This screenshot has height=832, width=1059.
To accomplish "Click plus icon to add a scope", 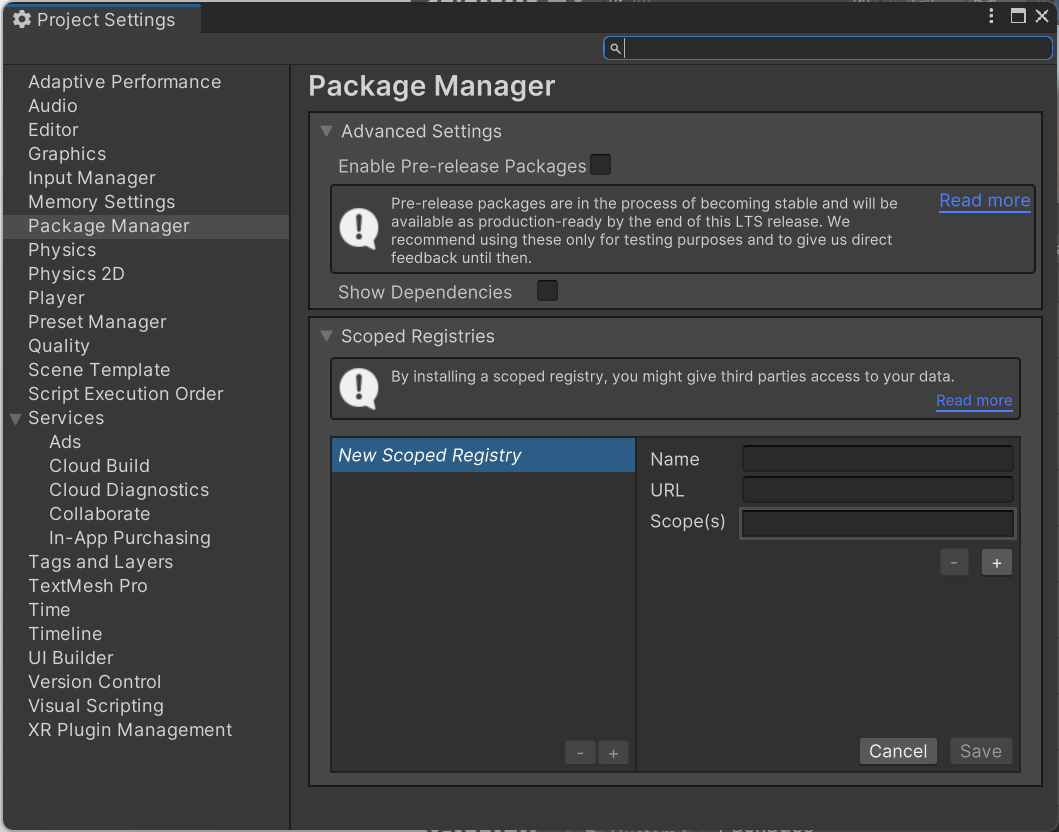I will coord(996,563).
